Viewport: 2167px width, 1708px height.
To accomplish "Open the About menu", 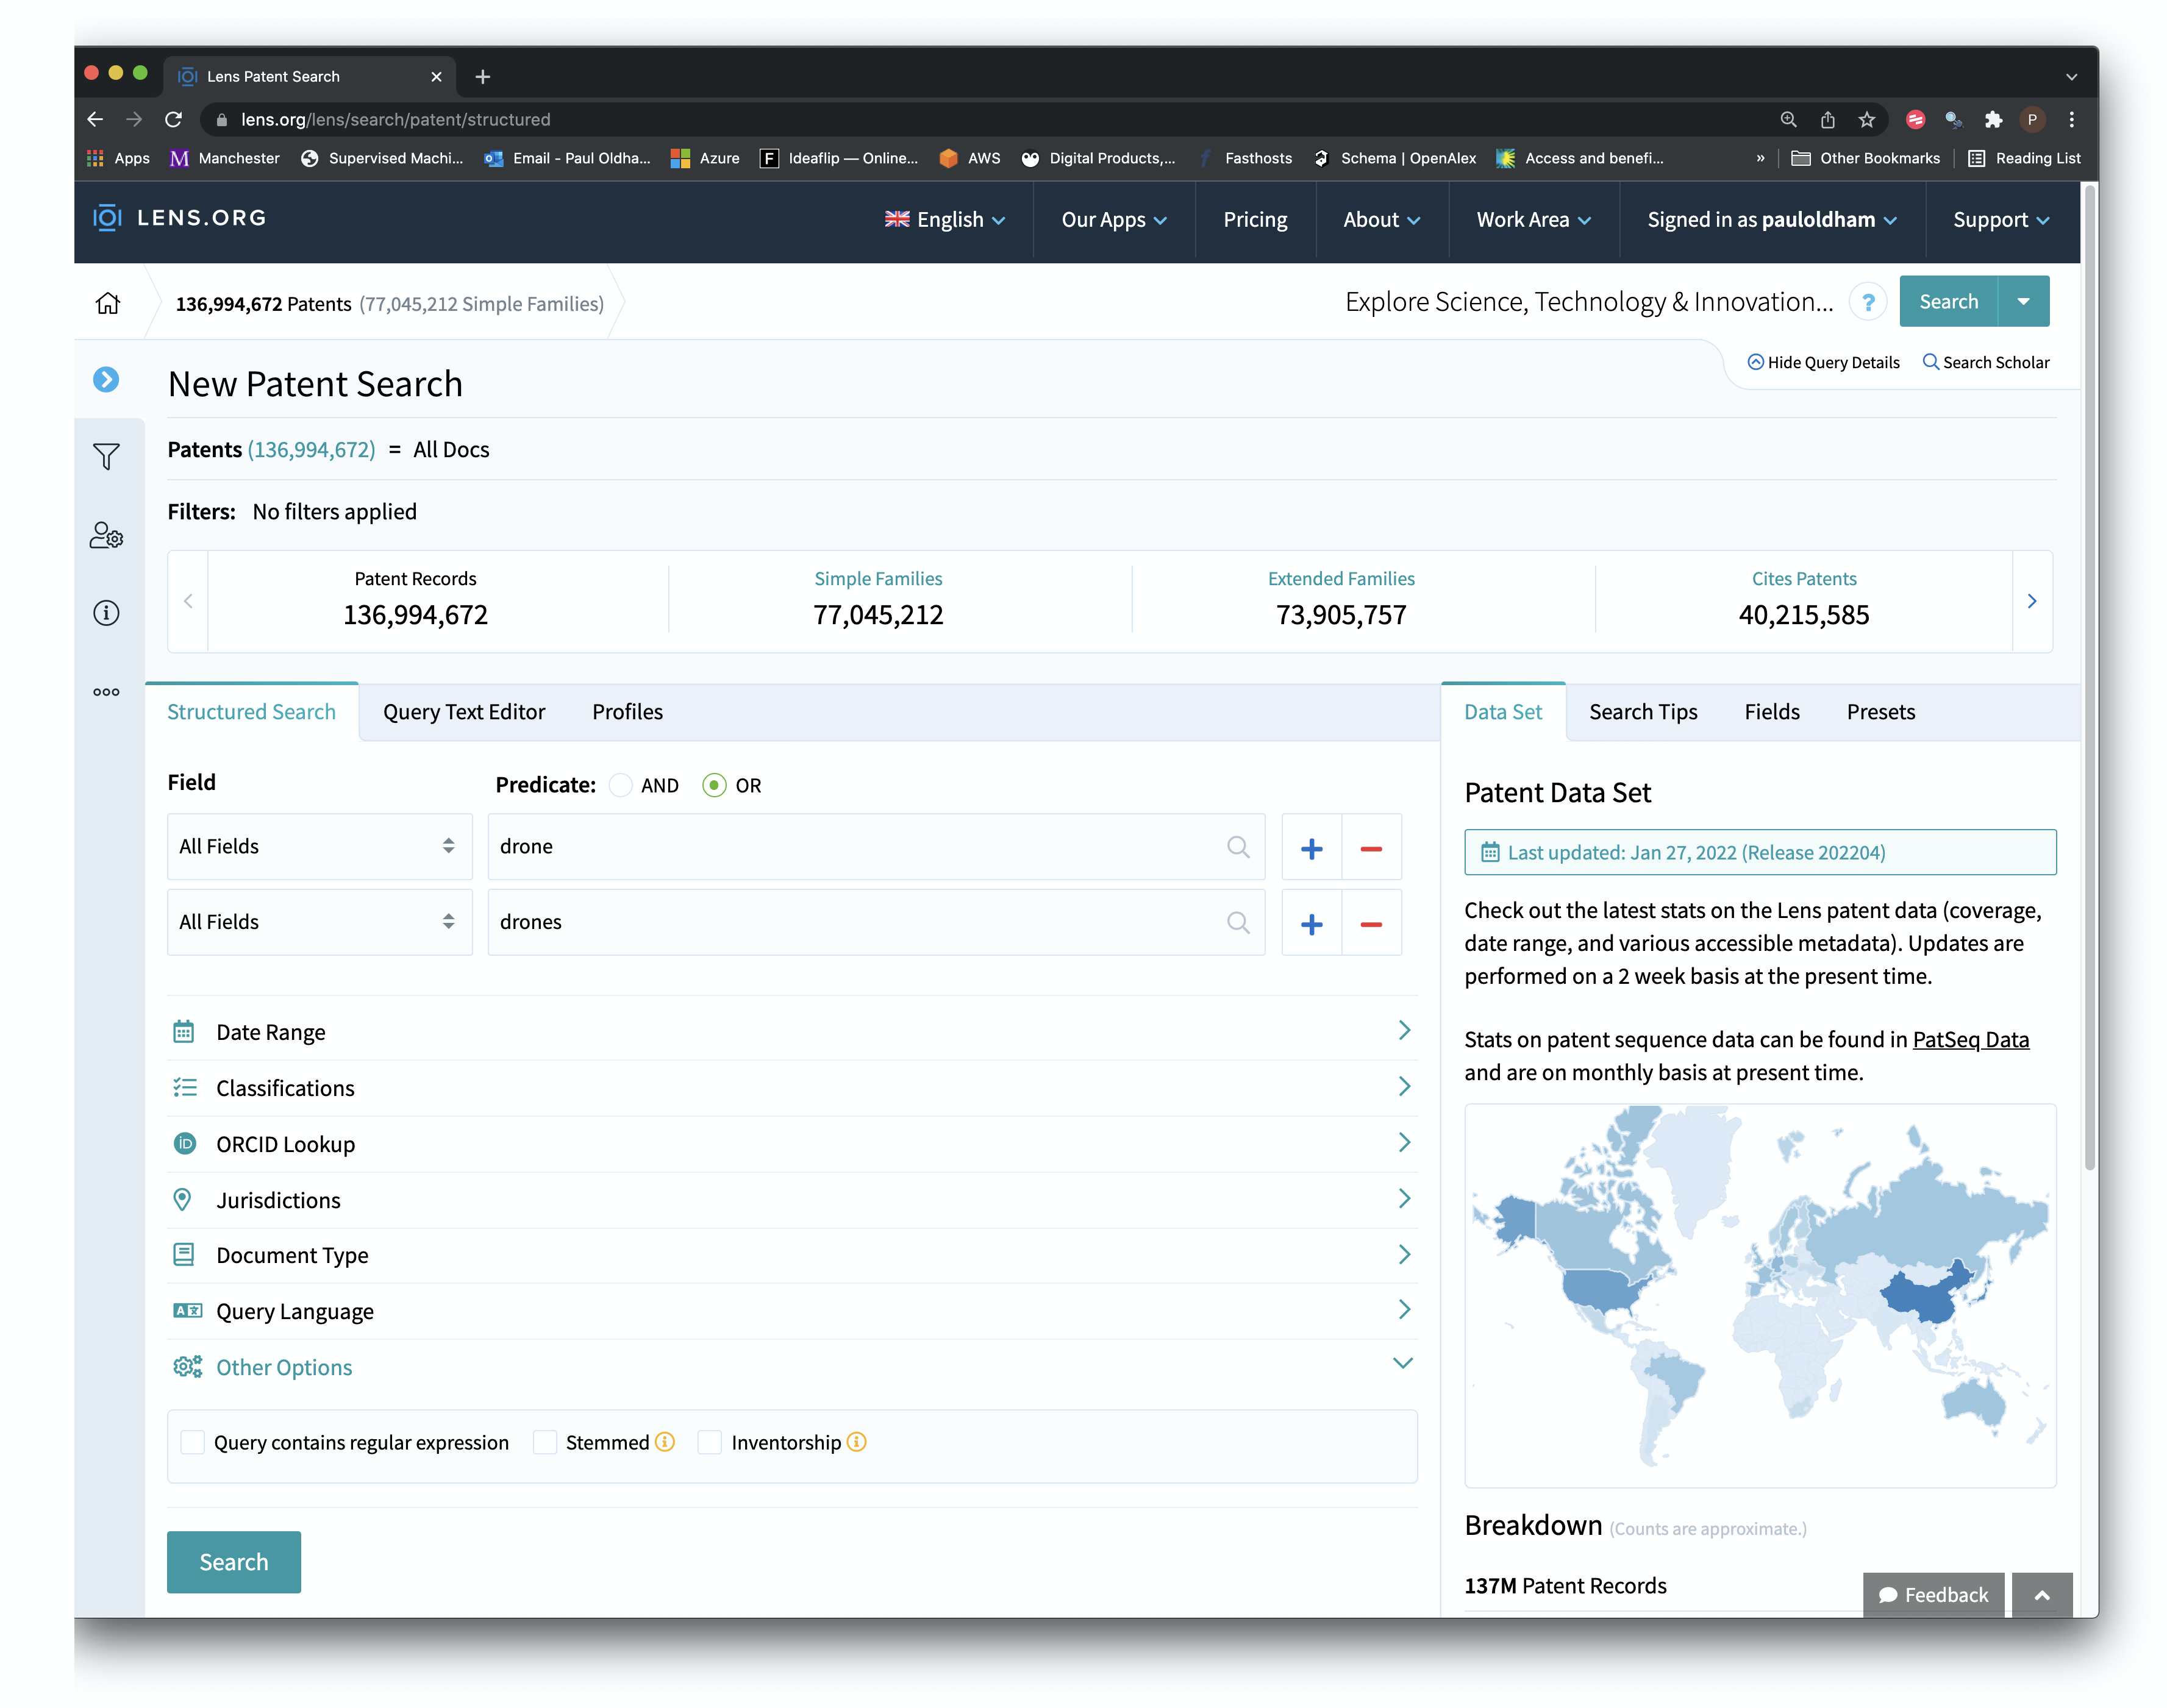I will (1381, 220).
